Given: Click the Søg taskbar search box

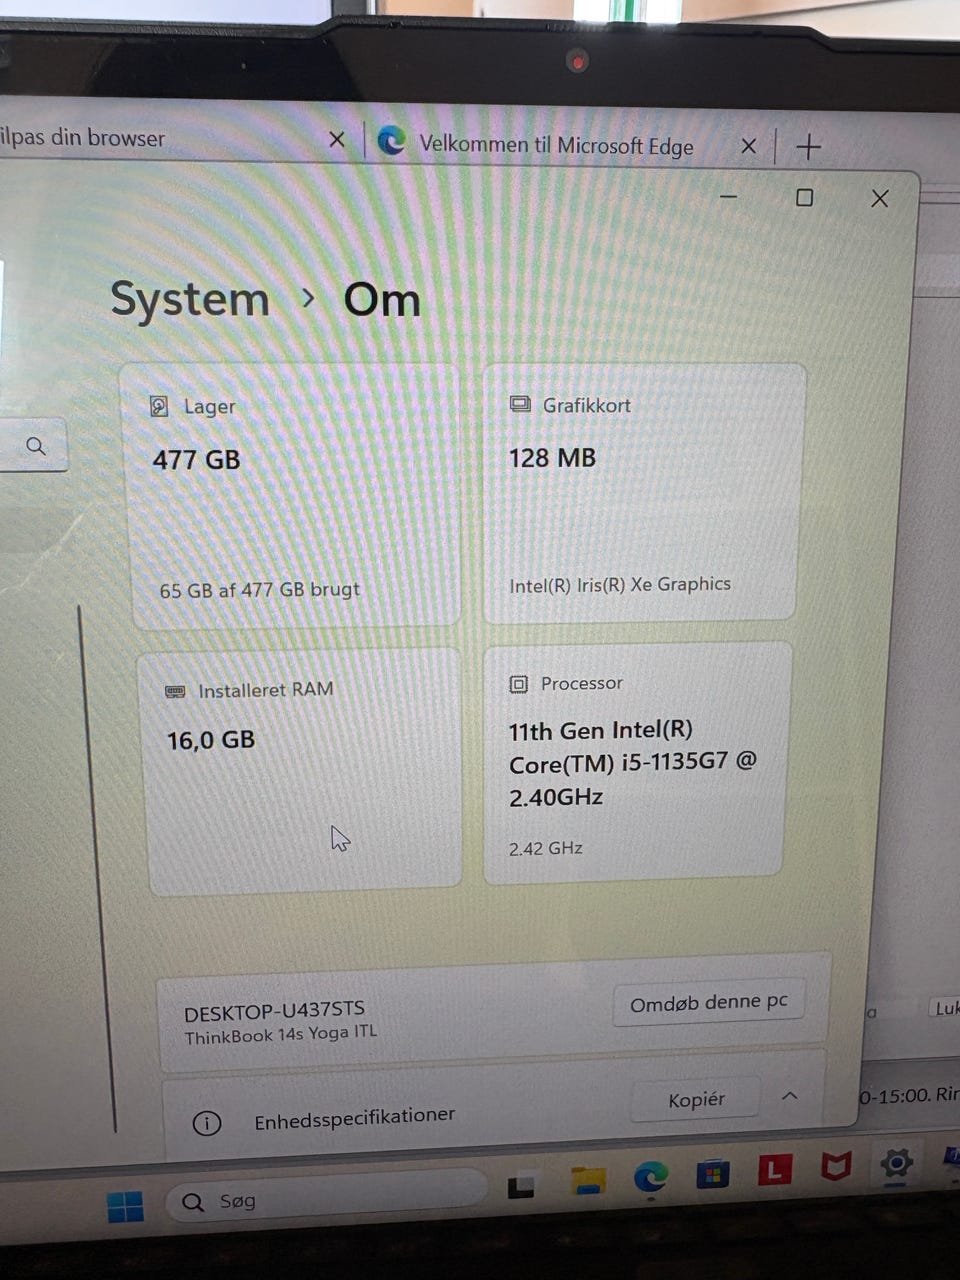Looking at the screenshot, I should point(325,1199).
